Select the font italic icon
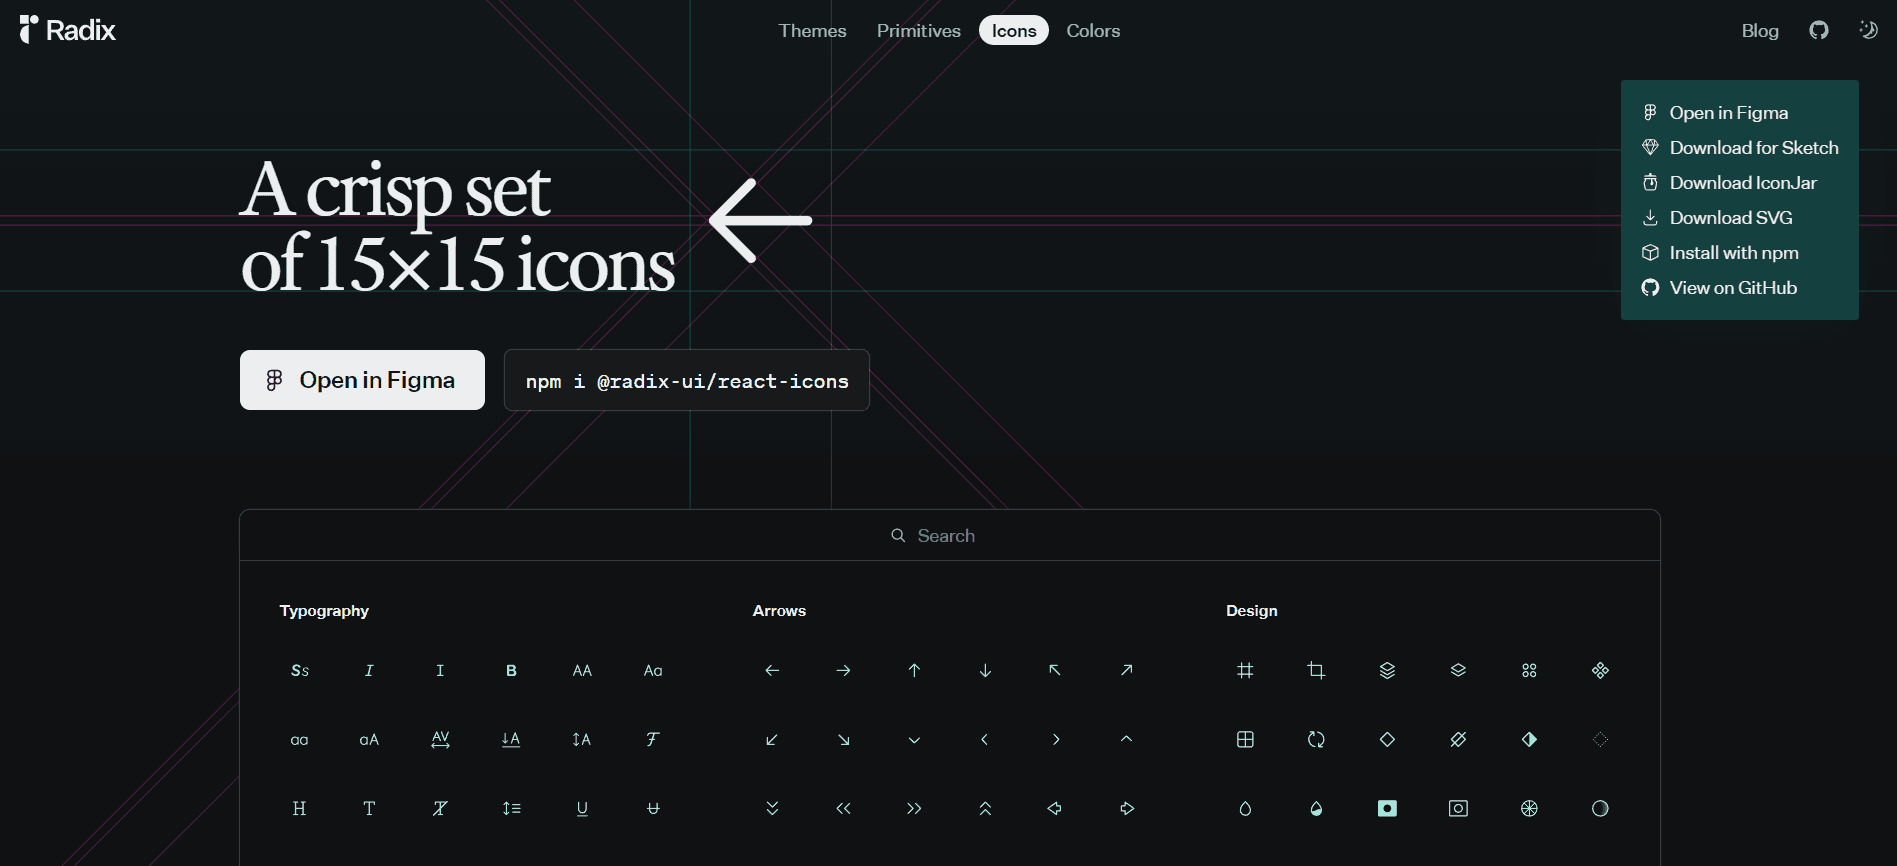This screenshot has height=866, width=1897. point(369,670)
